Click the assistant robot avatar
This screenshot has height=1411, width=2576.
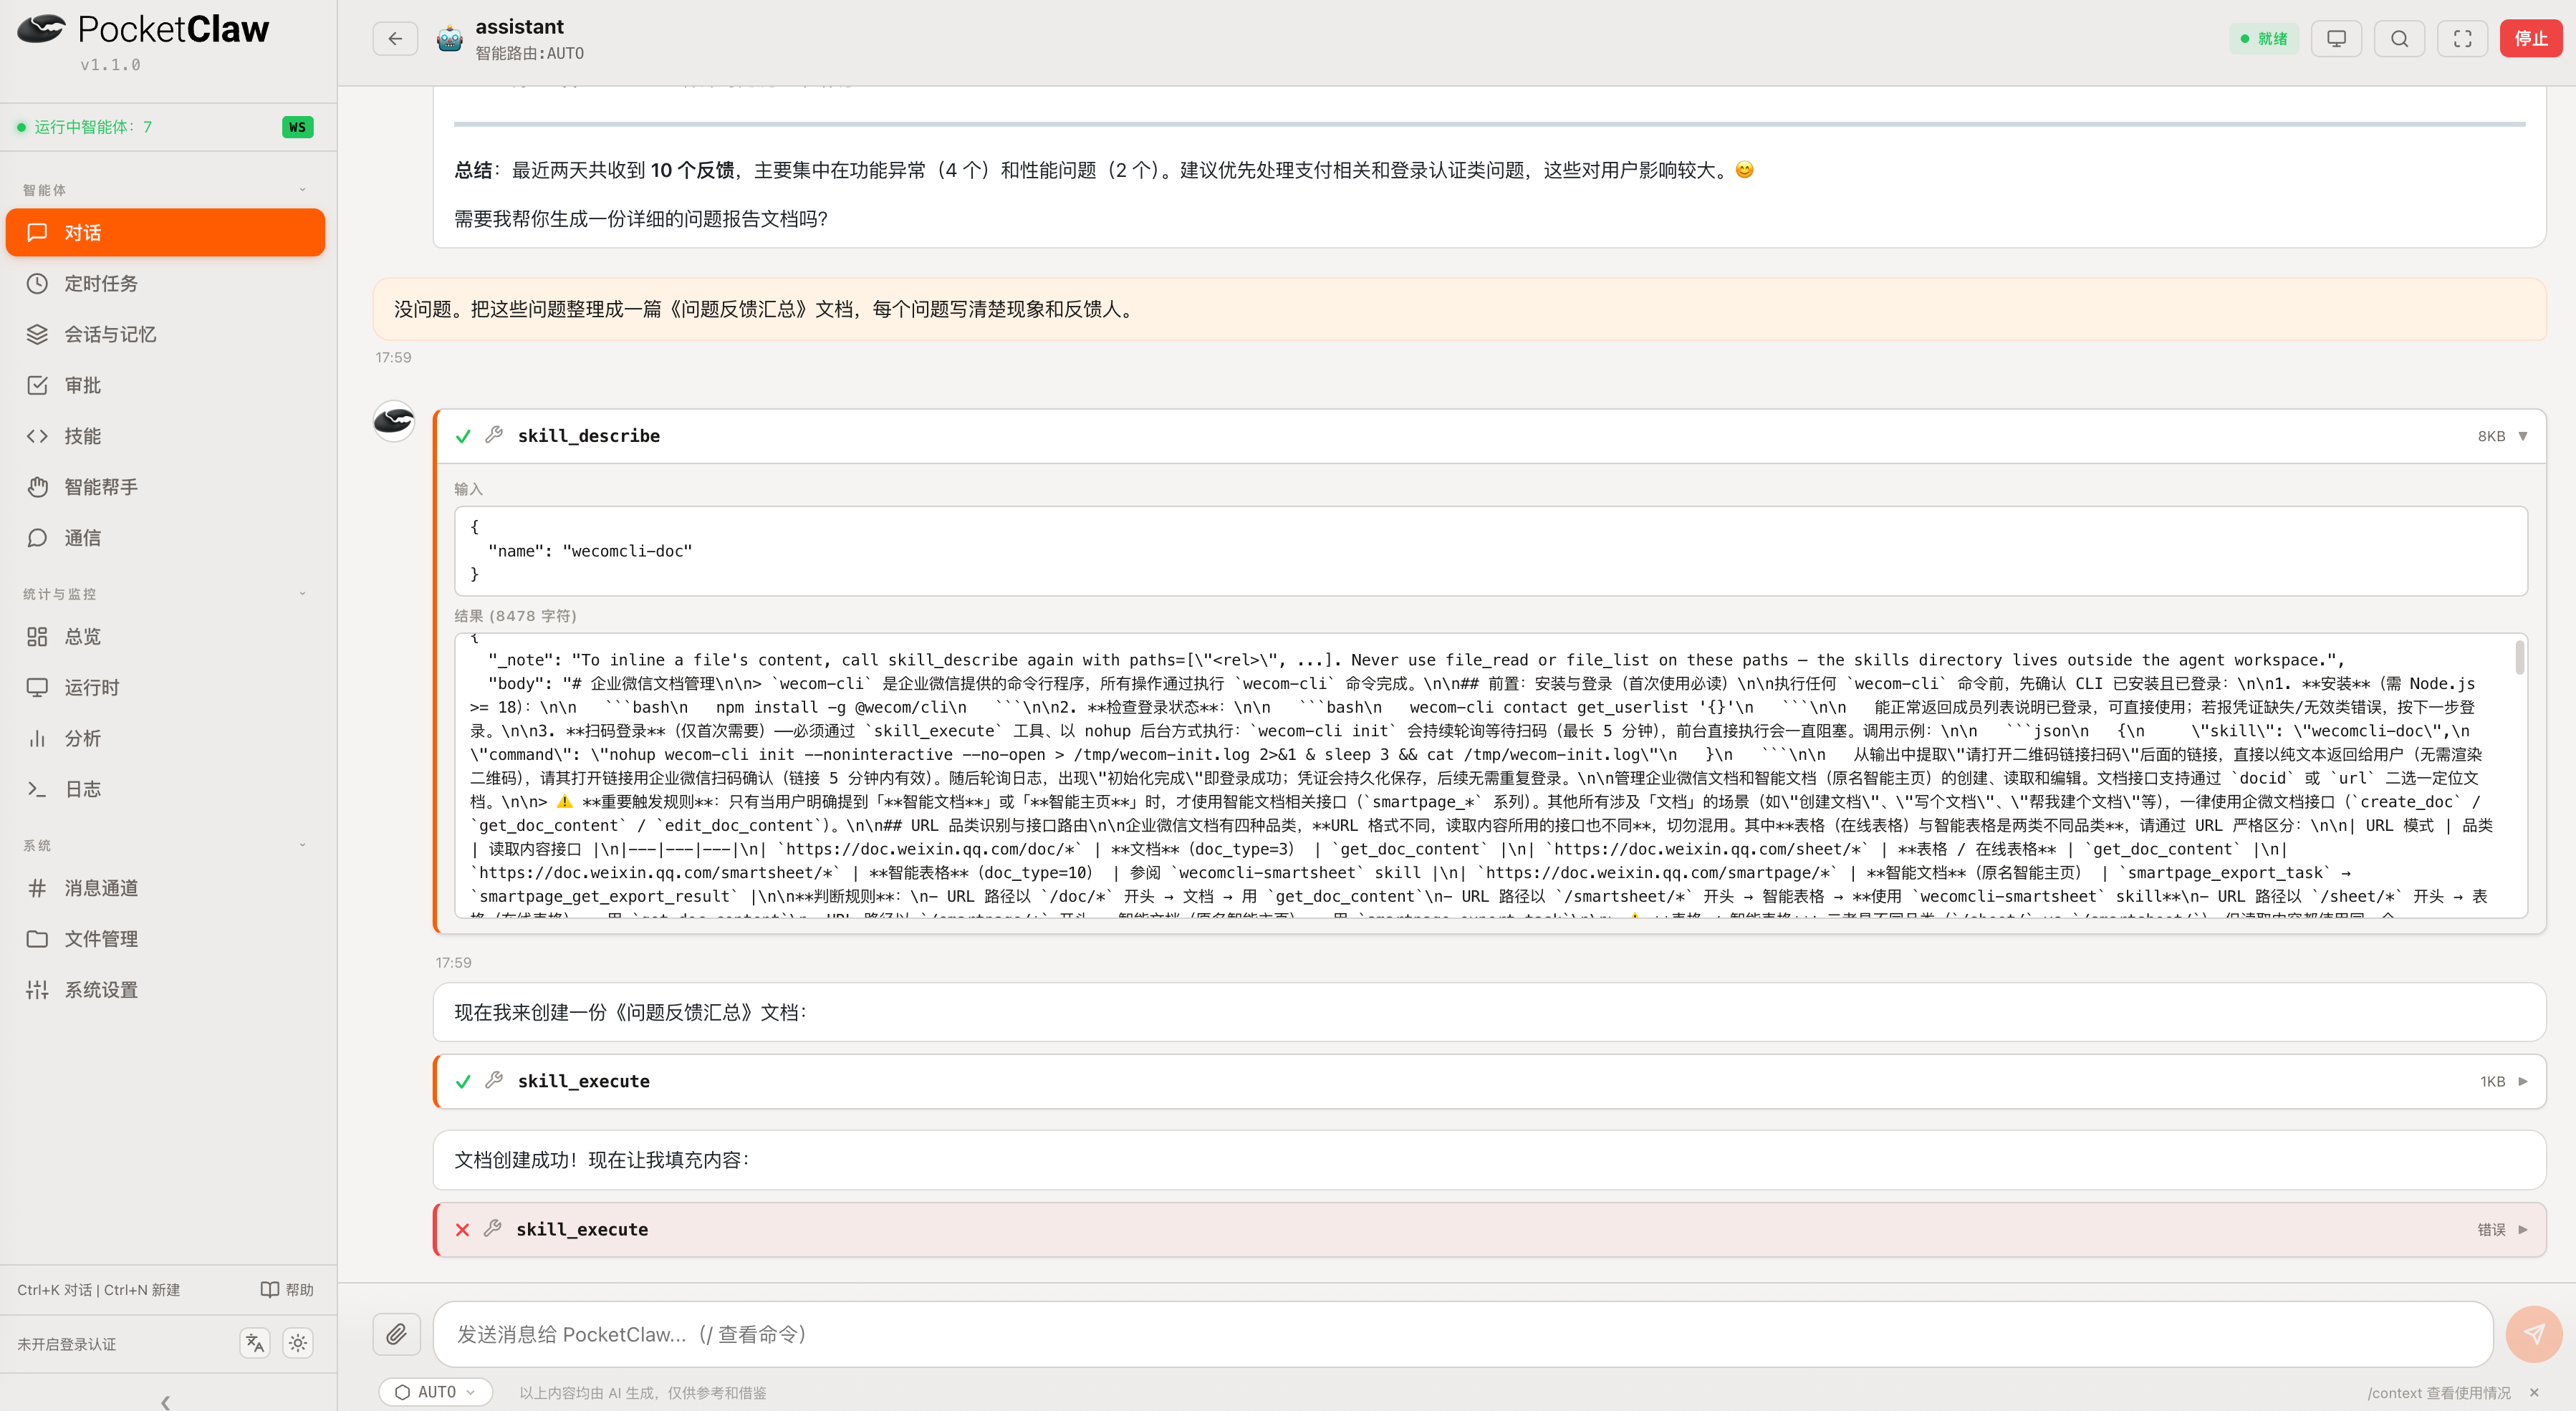point(449,39)
